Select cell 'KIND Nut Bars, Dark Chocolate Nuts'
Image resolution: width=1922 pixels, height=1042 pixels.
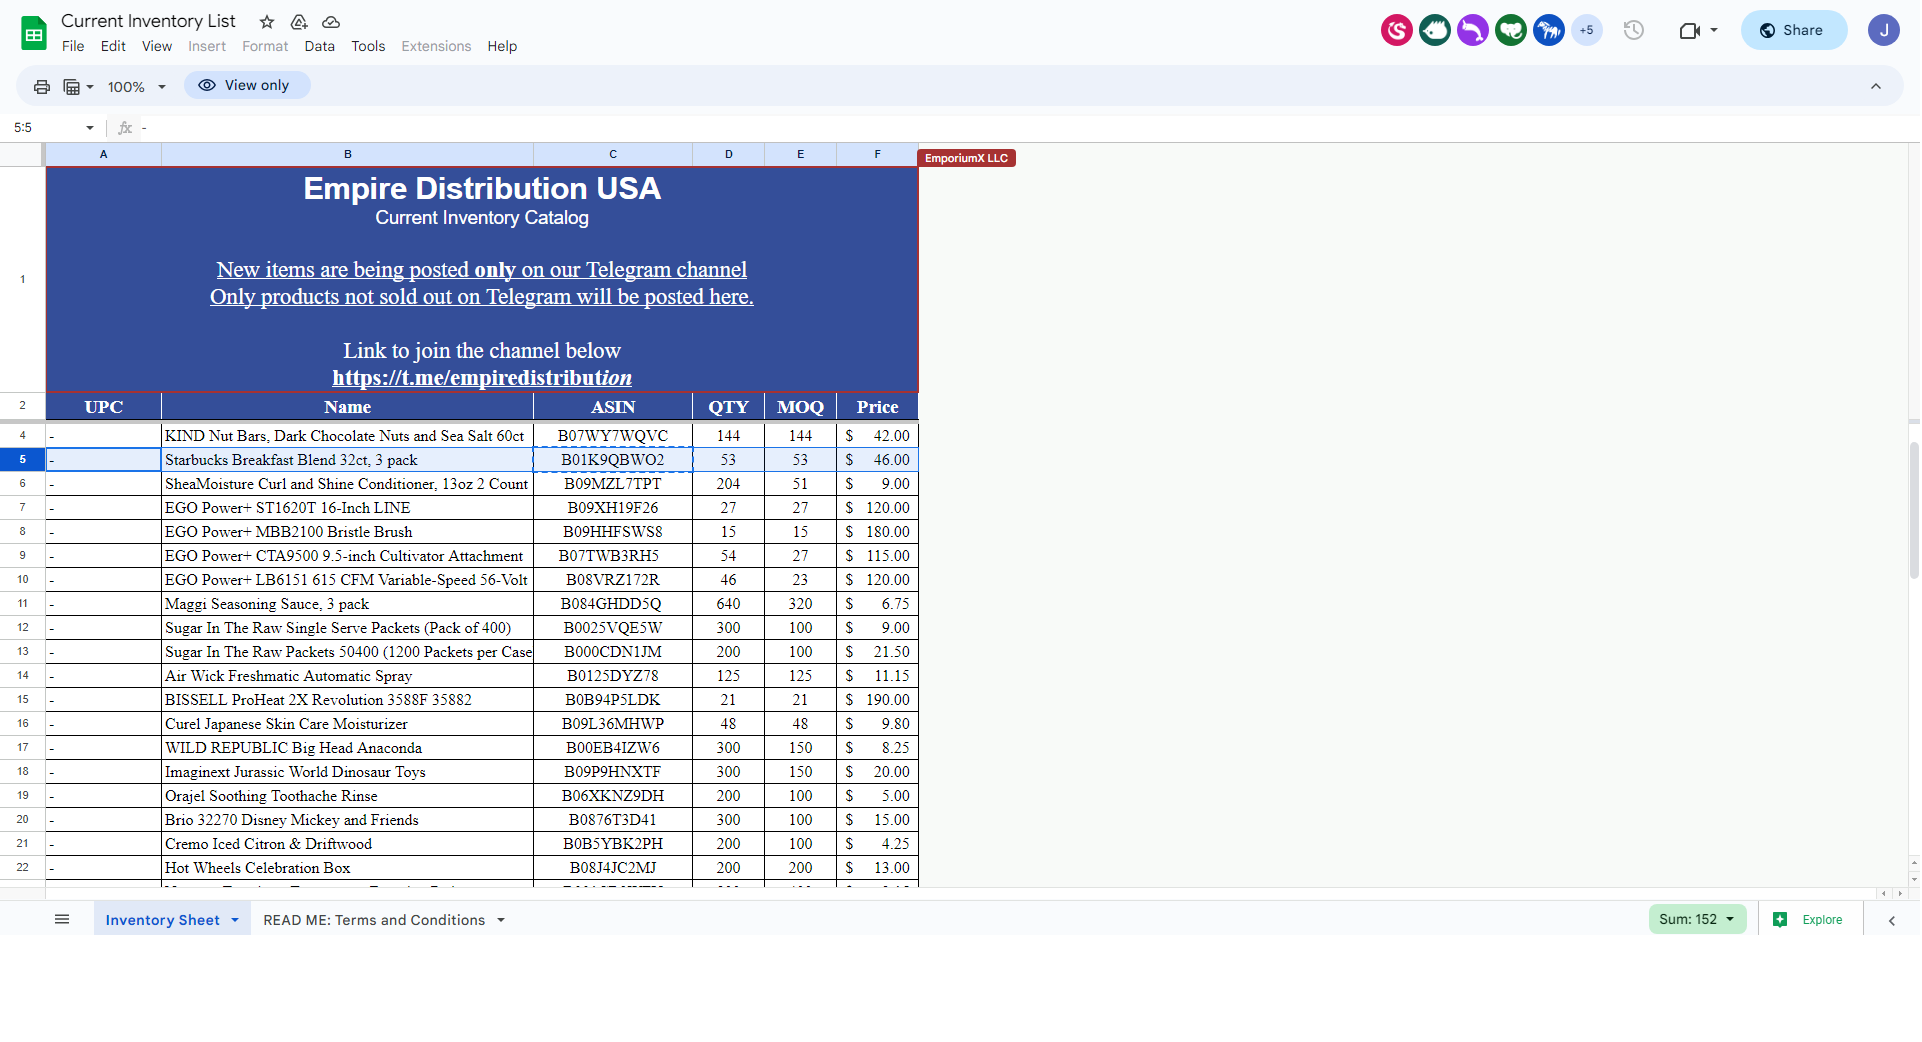(347, 436)
